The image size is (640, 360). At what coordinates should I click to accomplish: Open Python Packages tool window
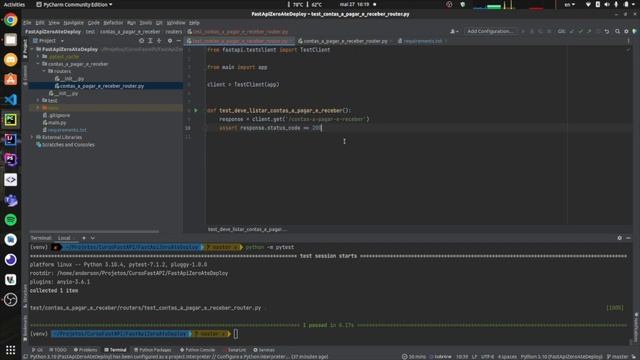coord(153,350)
